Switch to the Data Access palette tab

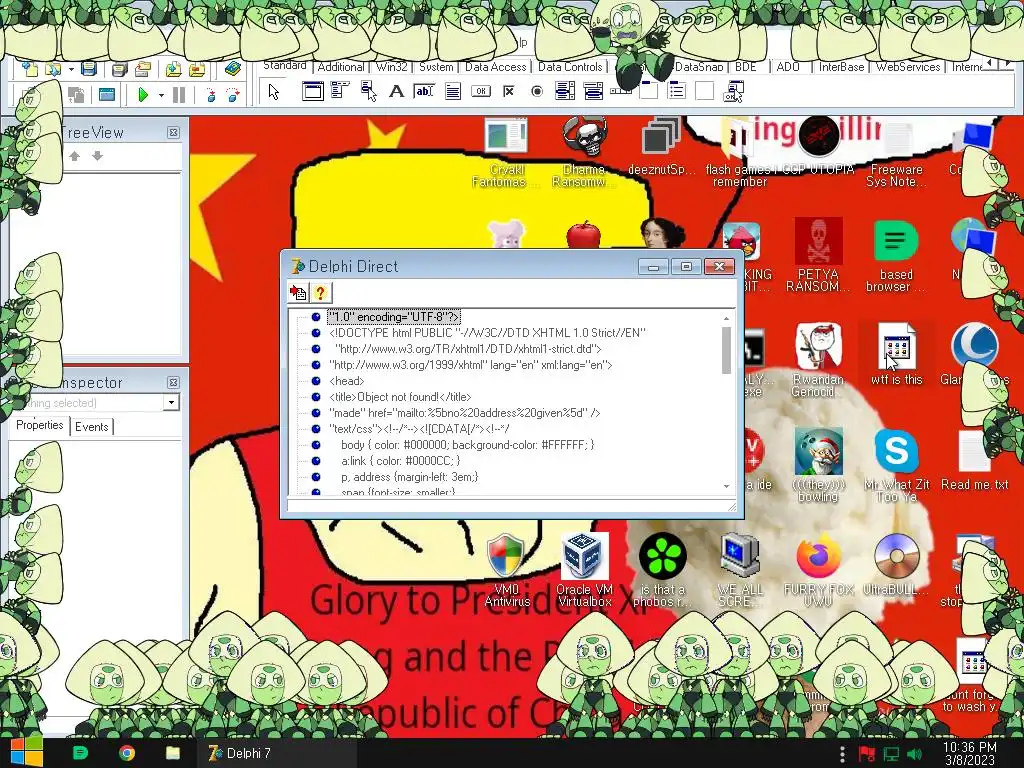click(496, 67)
